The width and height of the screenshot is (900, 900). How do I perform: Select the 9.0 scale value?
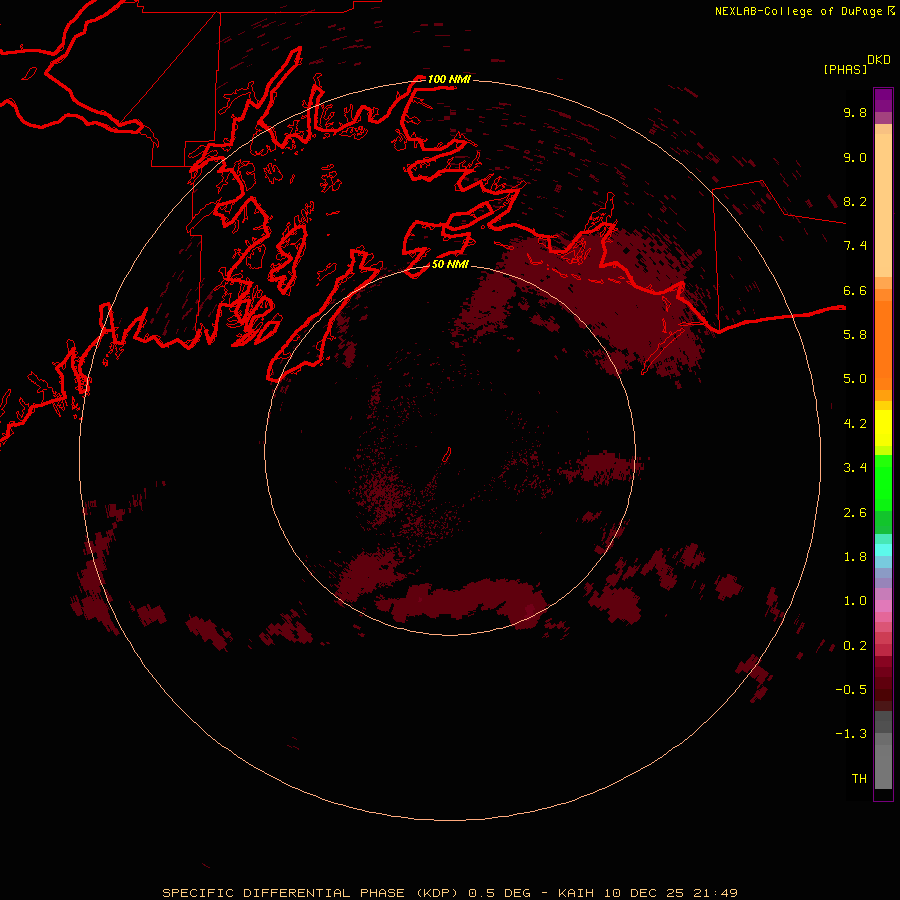(855, 157)
